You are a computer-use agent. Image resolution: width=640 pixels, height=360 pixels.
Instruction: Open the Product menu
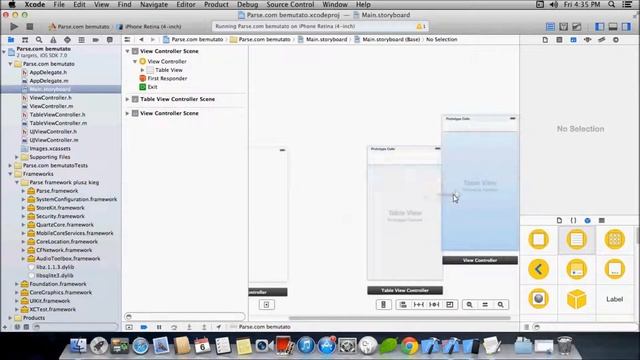click(216, 4)
